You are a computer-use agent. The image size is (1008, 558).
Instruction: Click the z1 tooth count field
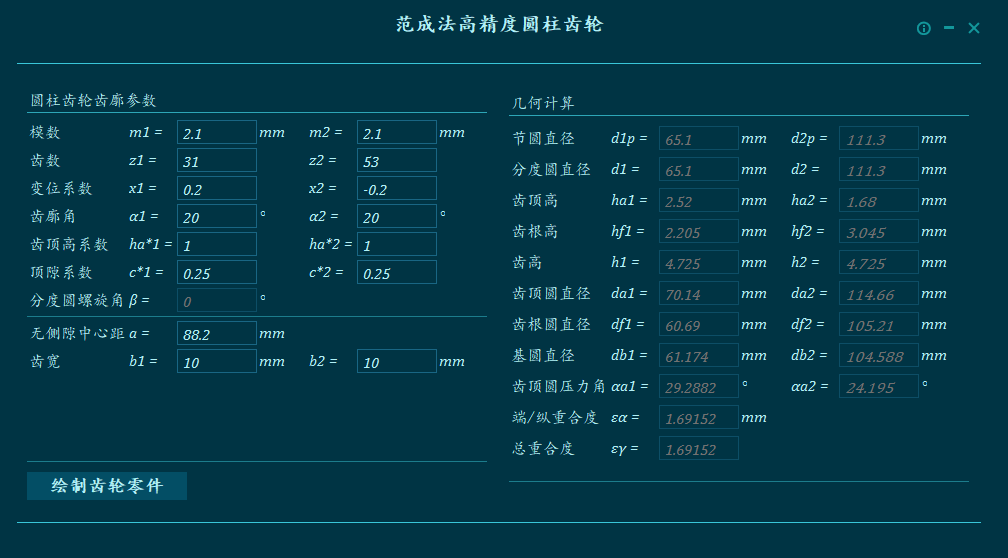(x=217, y=161)
